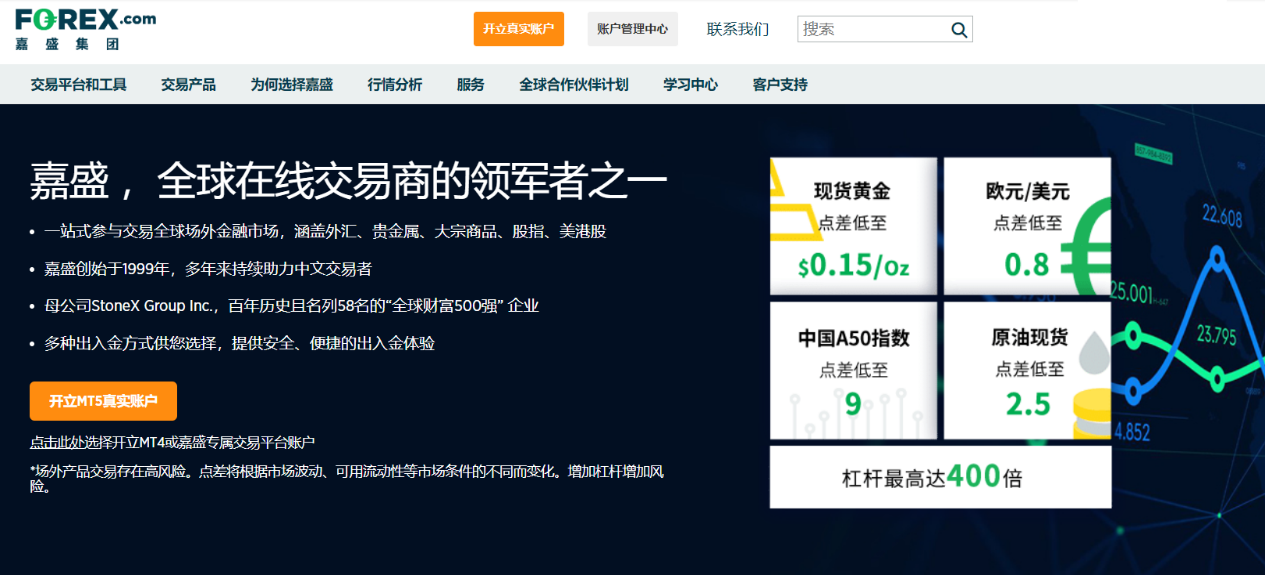
Task: Follow the 点击此处 link
Action: [x=57, y=442]
